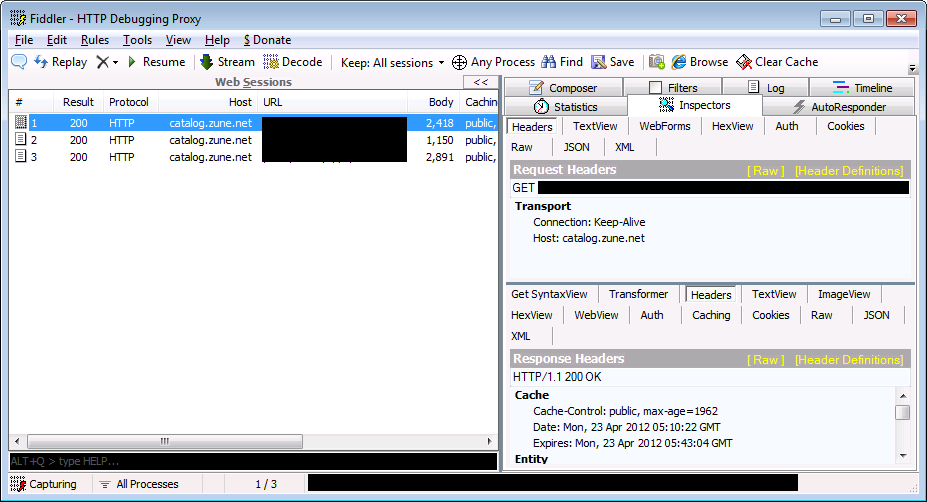This screenshot has width=927, height=502.
Task: Open the View menu
Action: click(x=178, y=40)
